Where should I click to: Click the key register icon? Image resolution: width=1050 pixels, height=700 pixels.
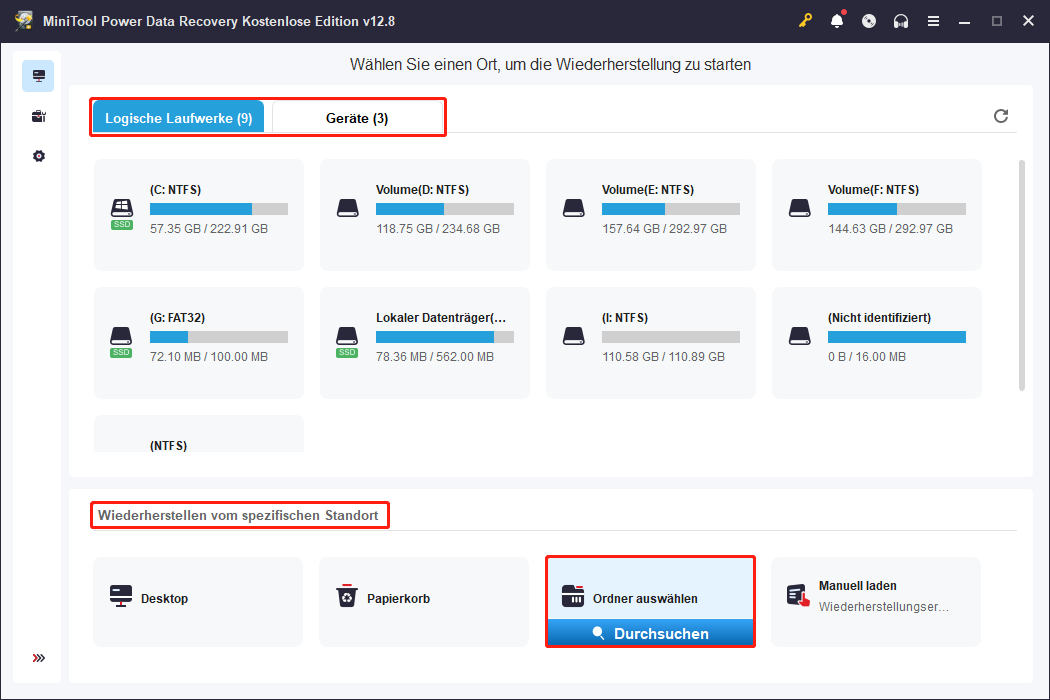coord(805,21)
